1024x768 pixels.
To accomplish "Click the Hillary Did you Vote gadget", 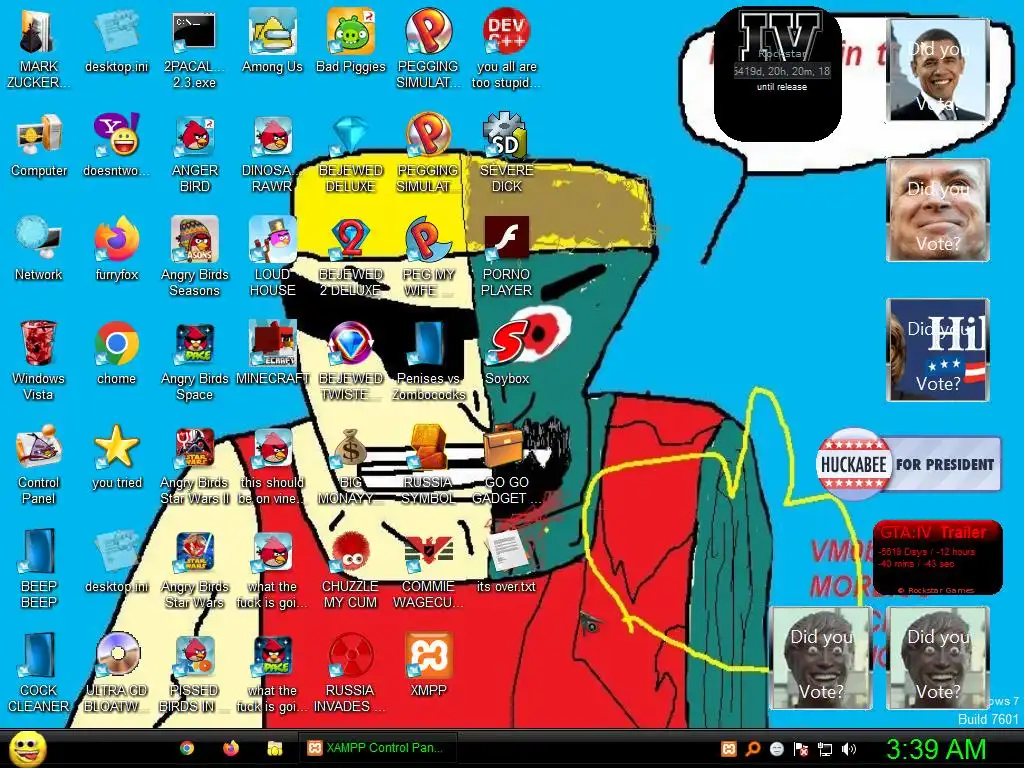I will pos(938,350).
